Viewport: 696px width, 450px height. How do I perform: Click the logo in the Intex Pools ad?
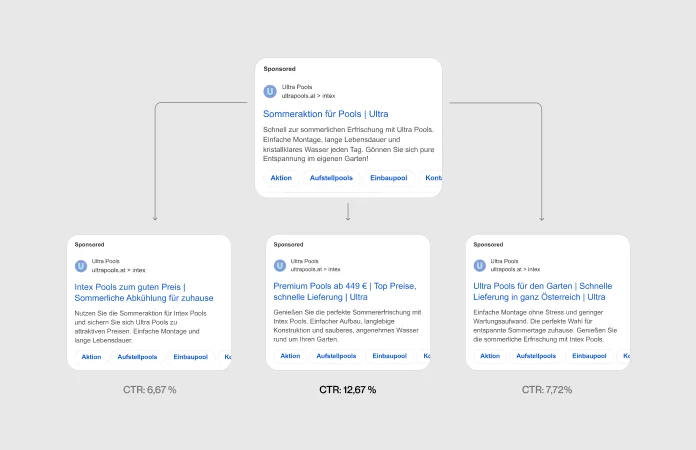[x=81, y=265]
